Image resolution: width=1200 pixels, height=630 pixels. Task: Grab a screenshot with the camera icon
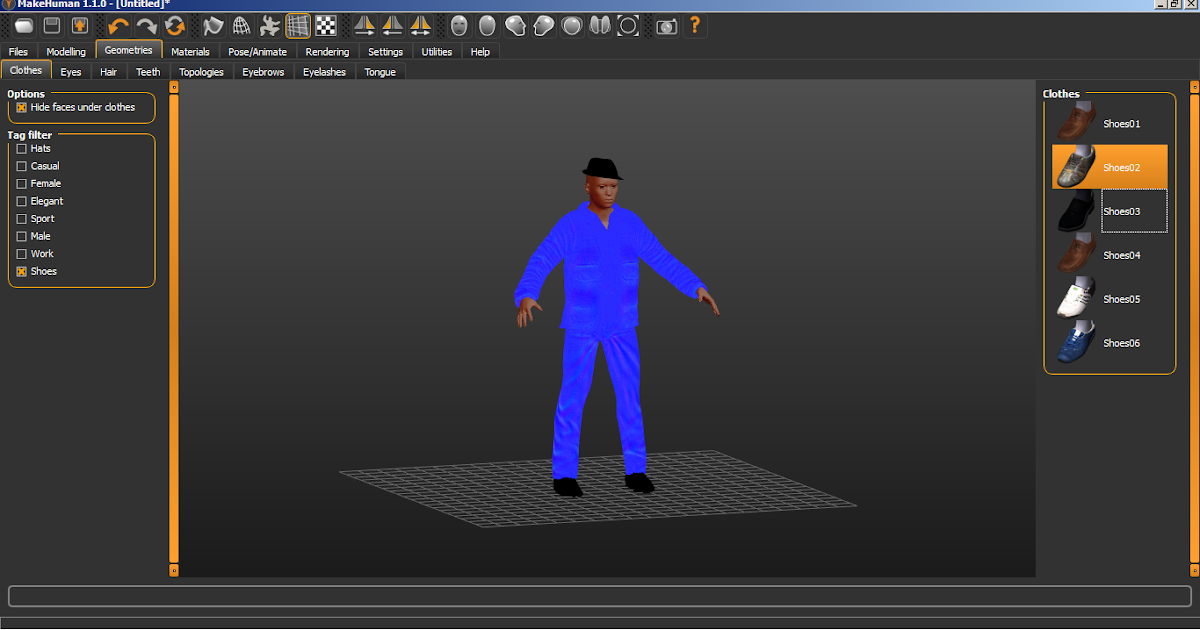[x=666, y=25]
